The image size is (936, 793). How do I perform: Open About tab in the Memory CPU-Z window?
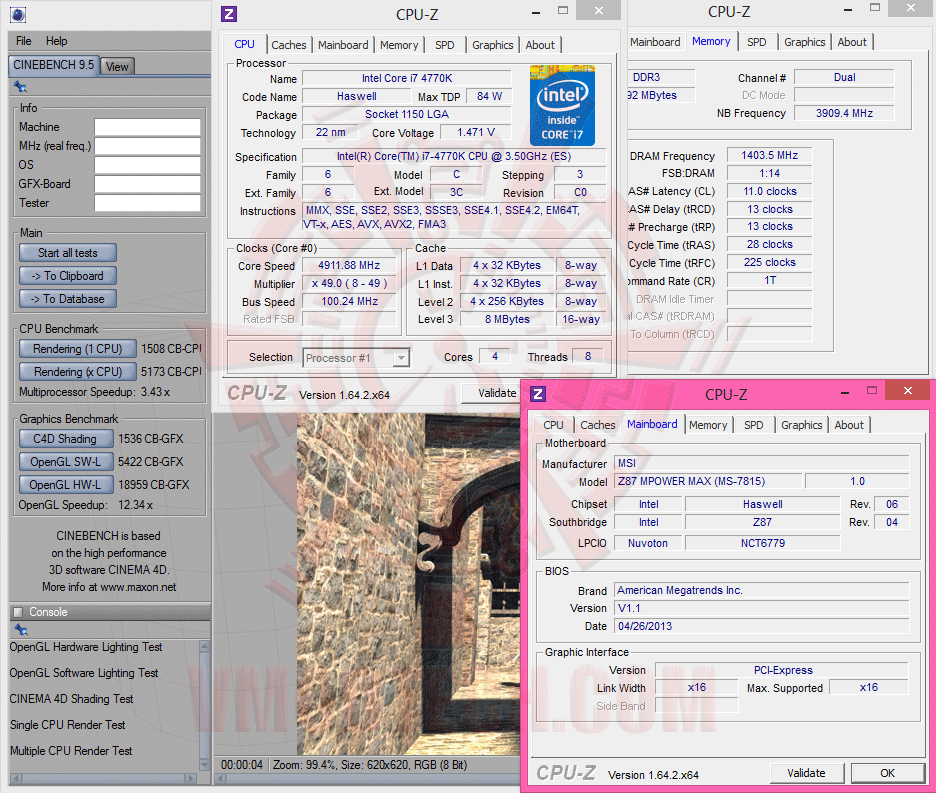click(852, 42)
